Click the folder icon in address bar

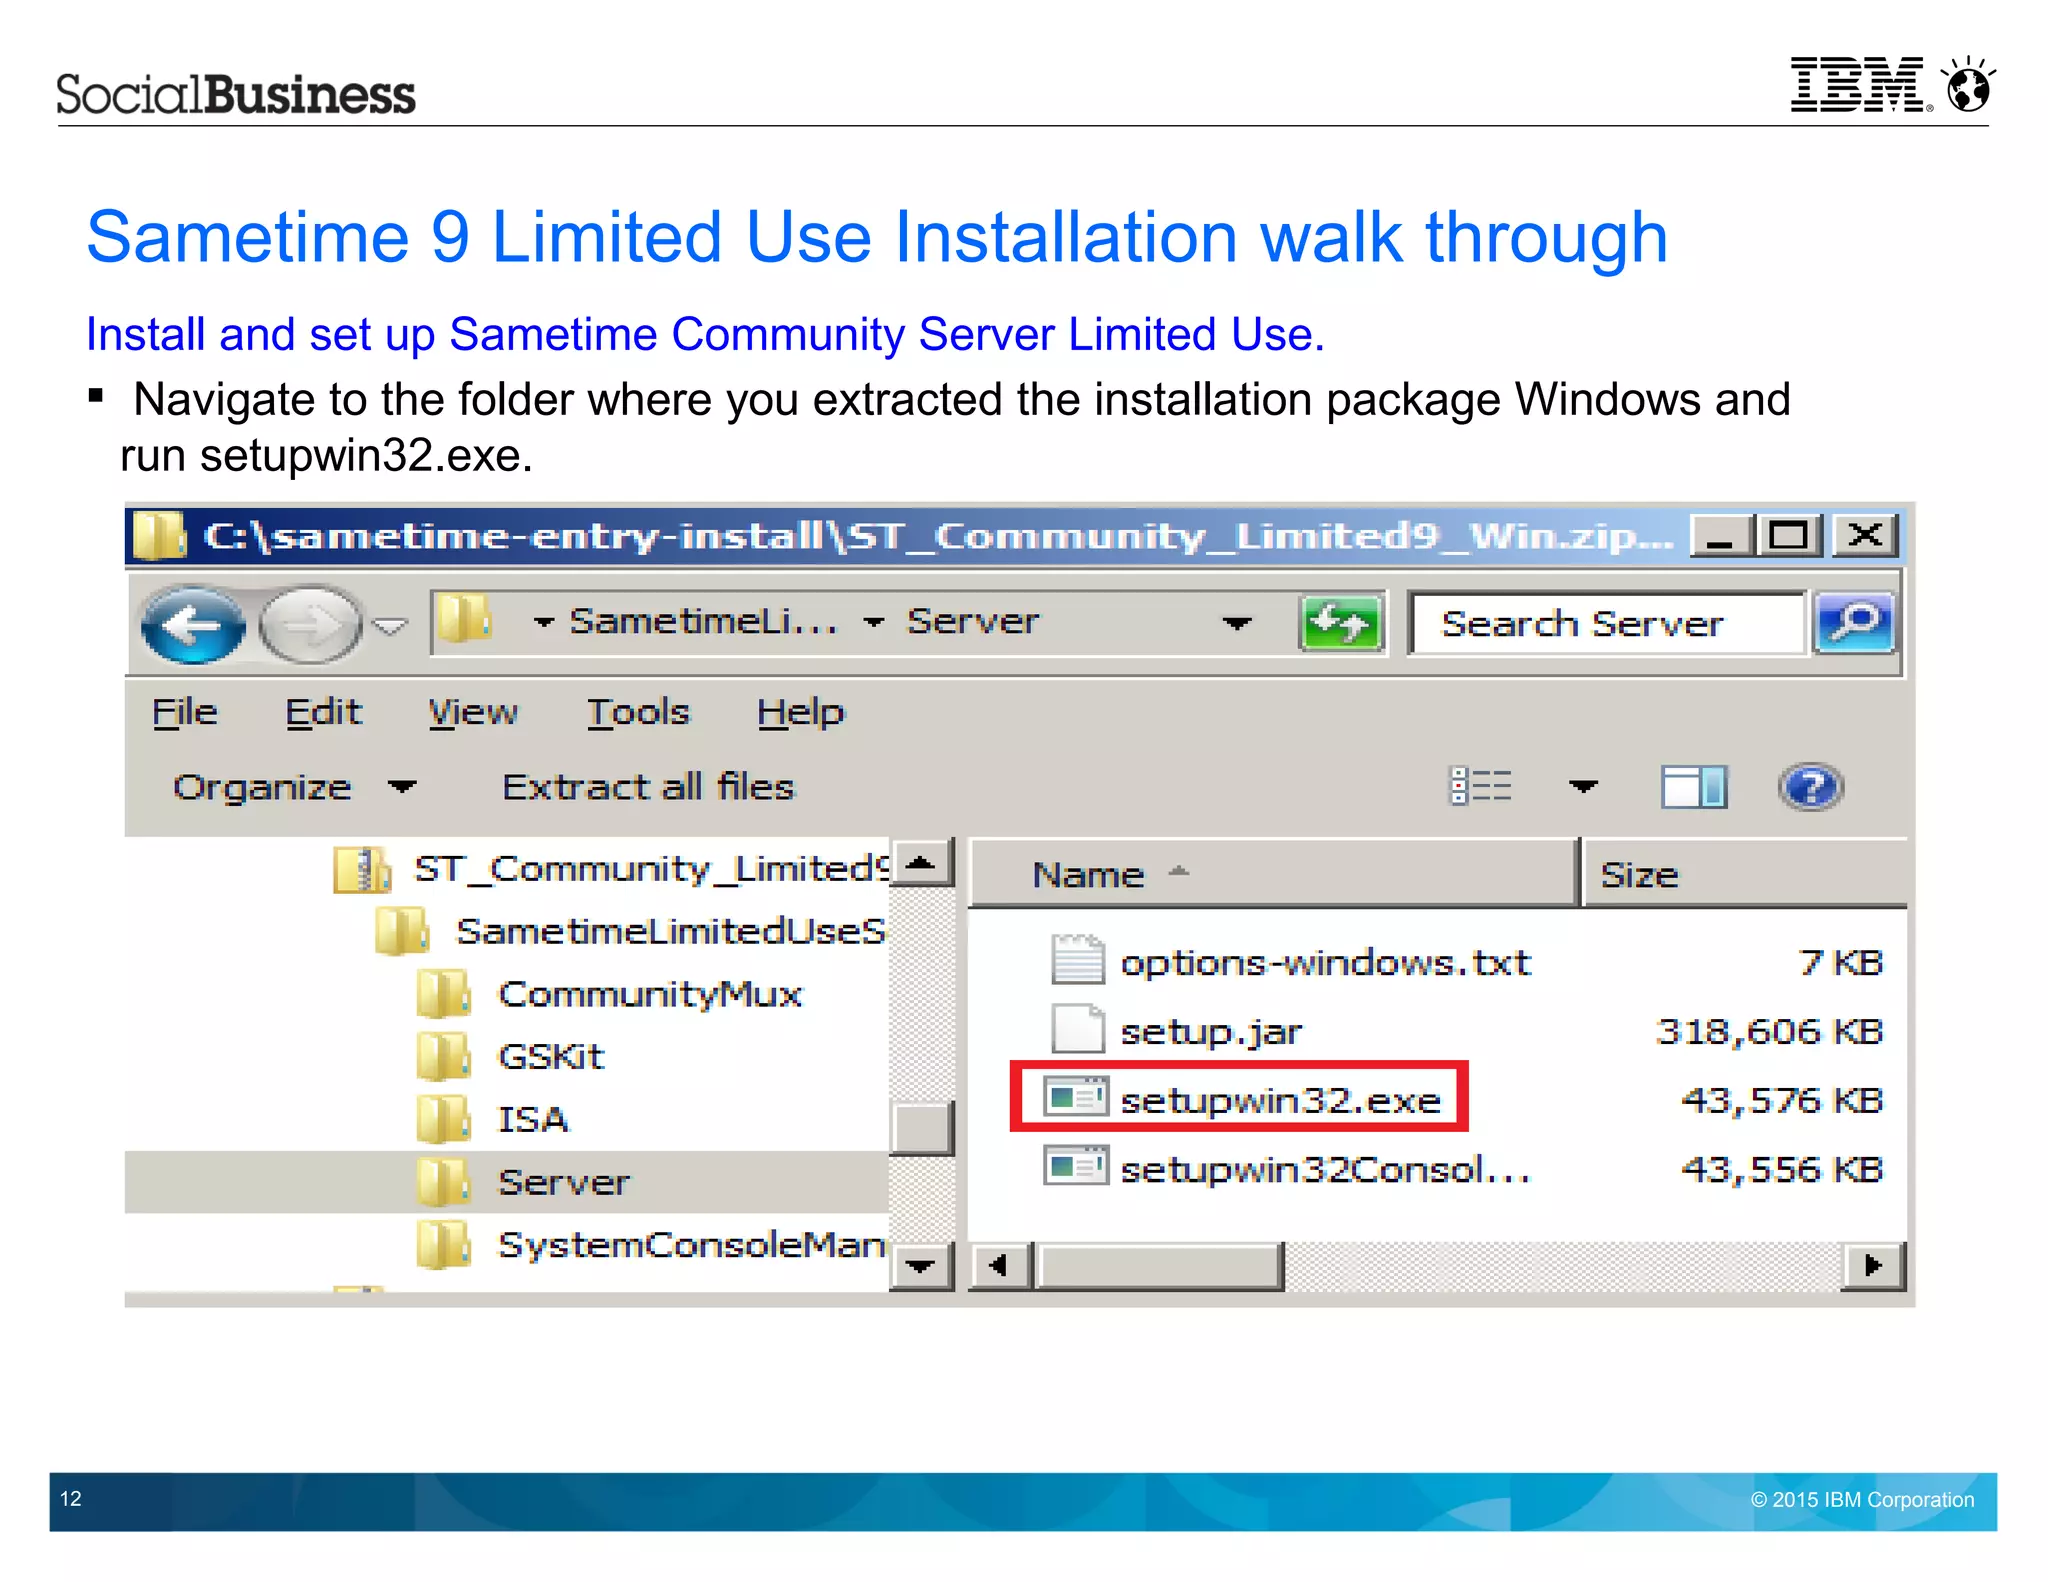tap(464, 620)
